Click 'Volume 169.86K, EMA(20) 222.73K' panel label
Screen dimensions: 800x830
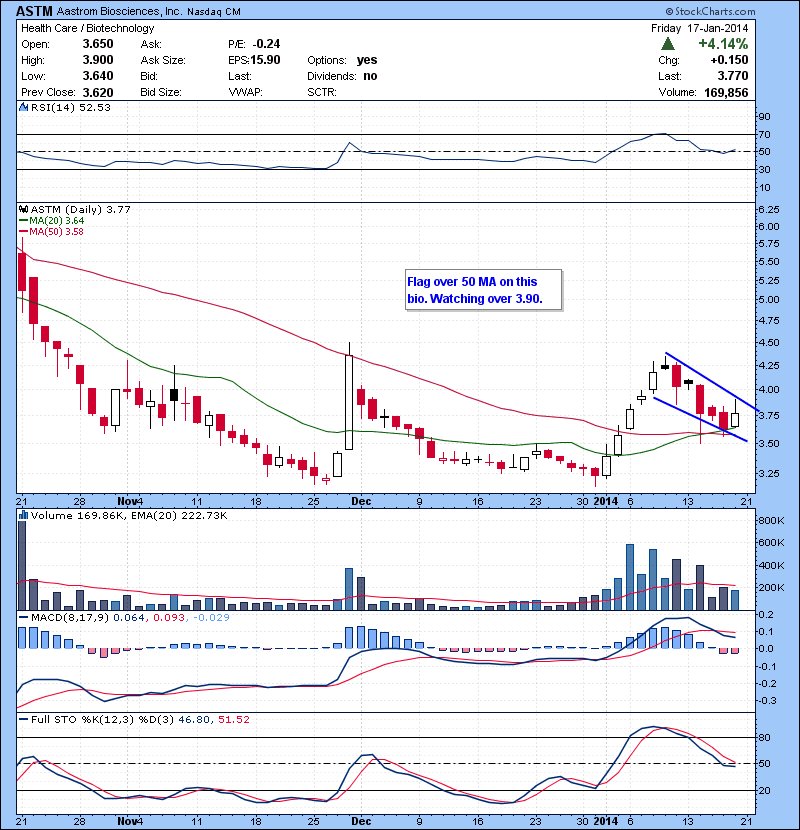(129, 515)
